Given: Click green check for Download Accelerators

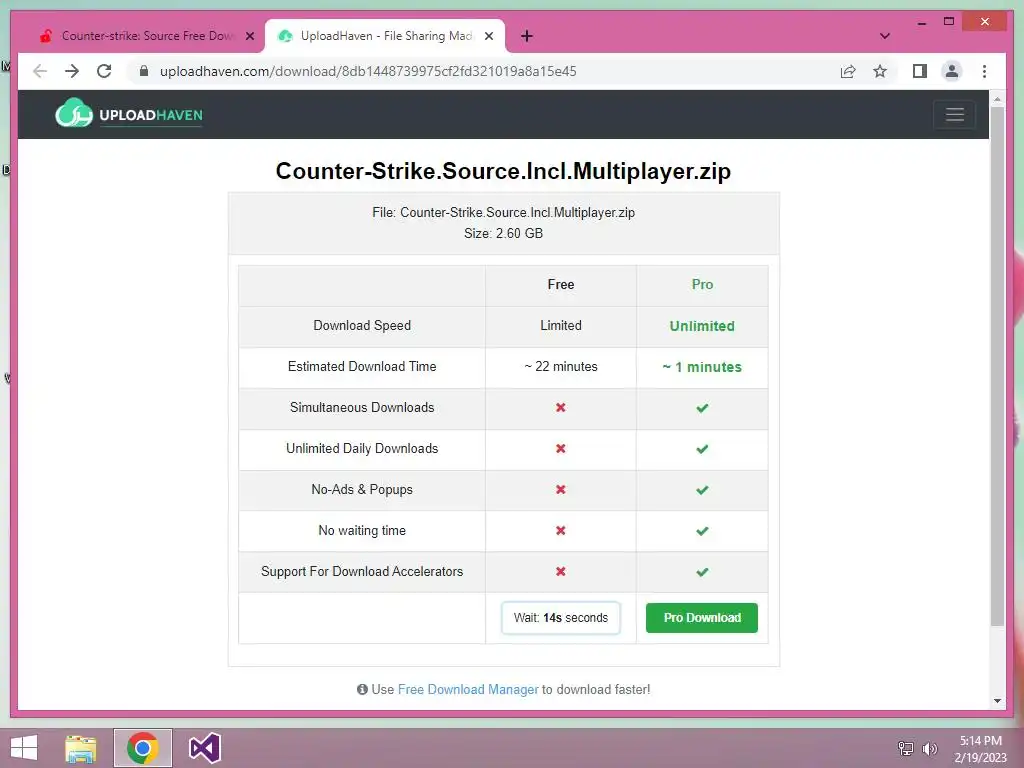Looking at the screenshot, I should [702, 572].
